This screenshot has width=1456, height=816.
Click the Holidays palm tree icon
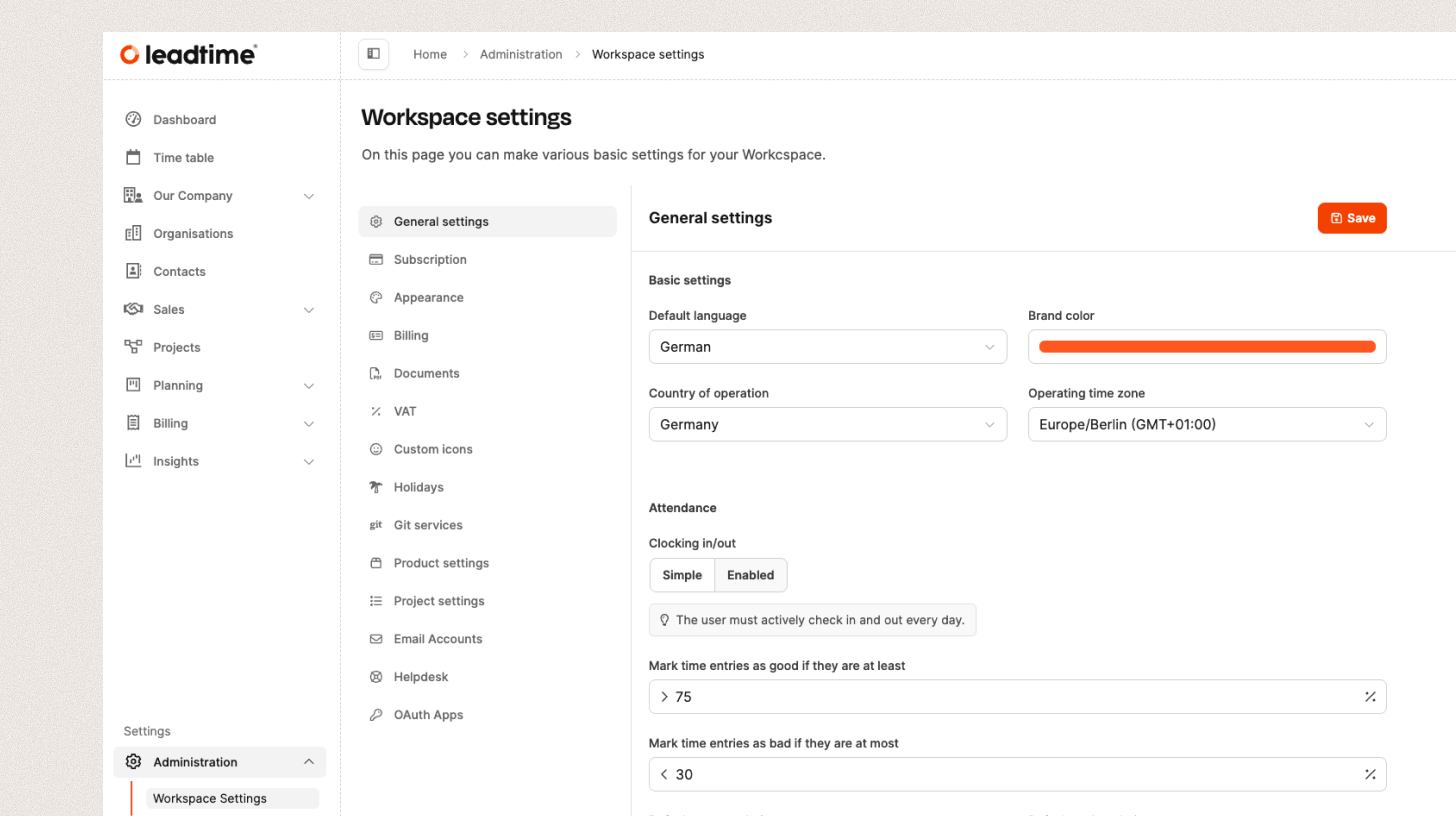pos(376,488)
